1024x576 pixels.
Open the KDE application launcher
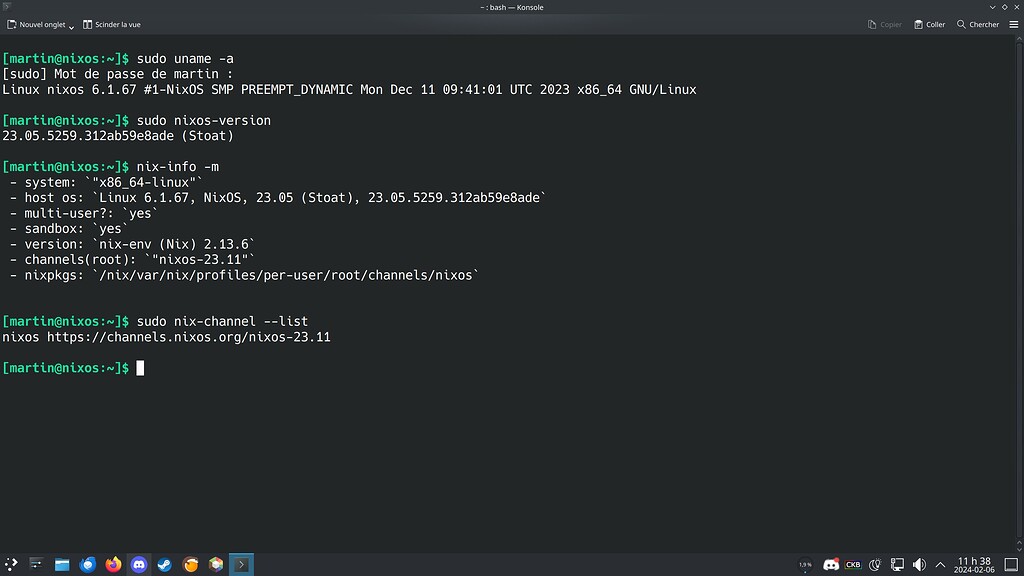click(x=10, y=564)
